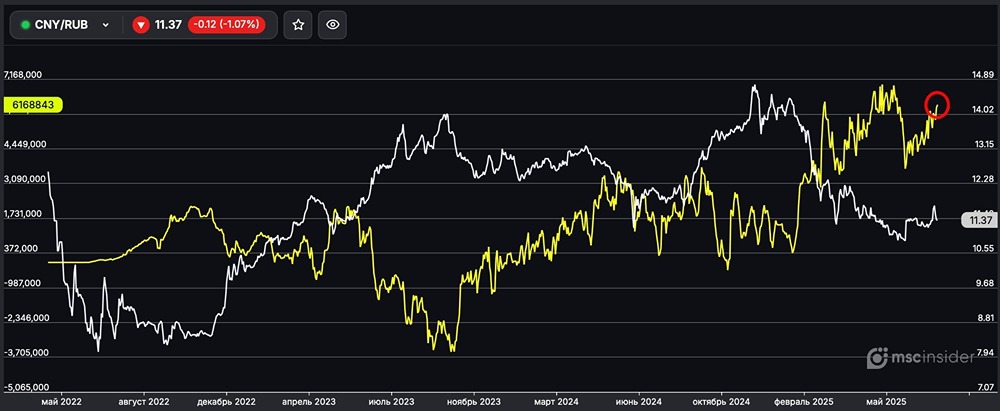This screenshot has width=1000, height=411.
Task: Click the май 2022 date label
Action: pyautogui.click(x=61, y=403)
